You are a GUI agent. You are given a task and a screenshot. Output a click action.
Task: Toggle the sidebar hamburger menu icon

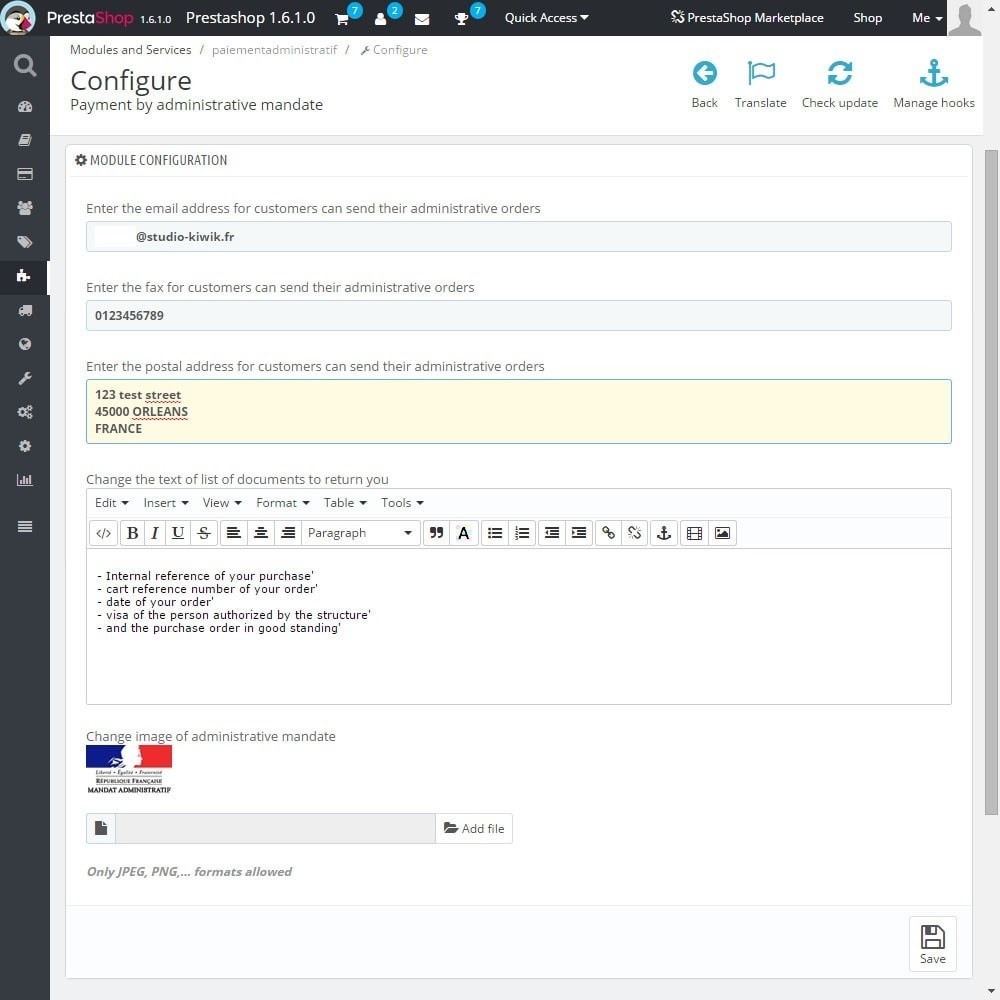(25, 526)
